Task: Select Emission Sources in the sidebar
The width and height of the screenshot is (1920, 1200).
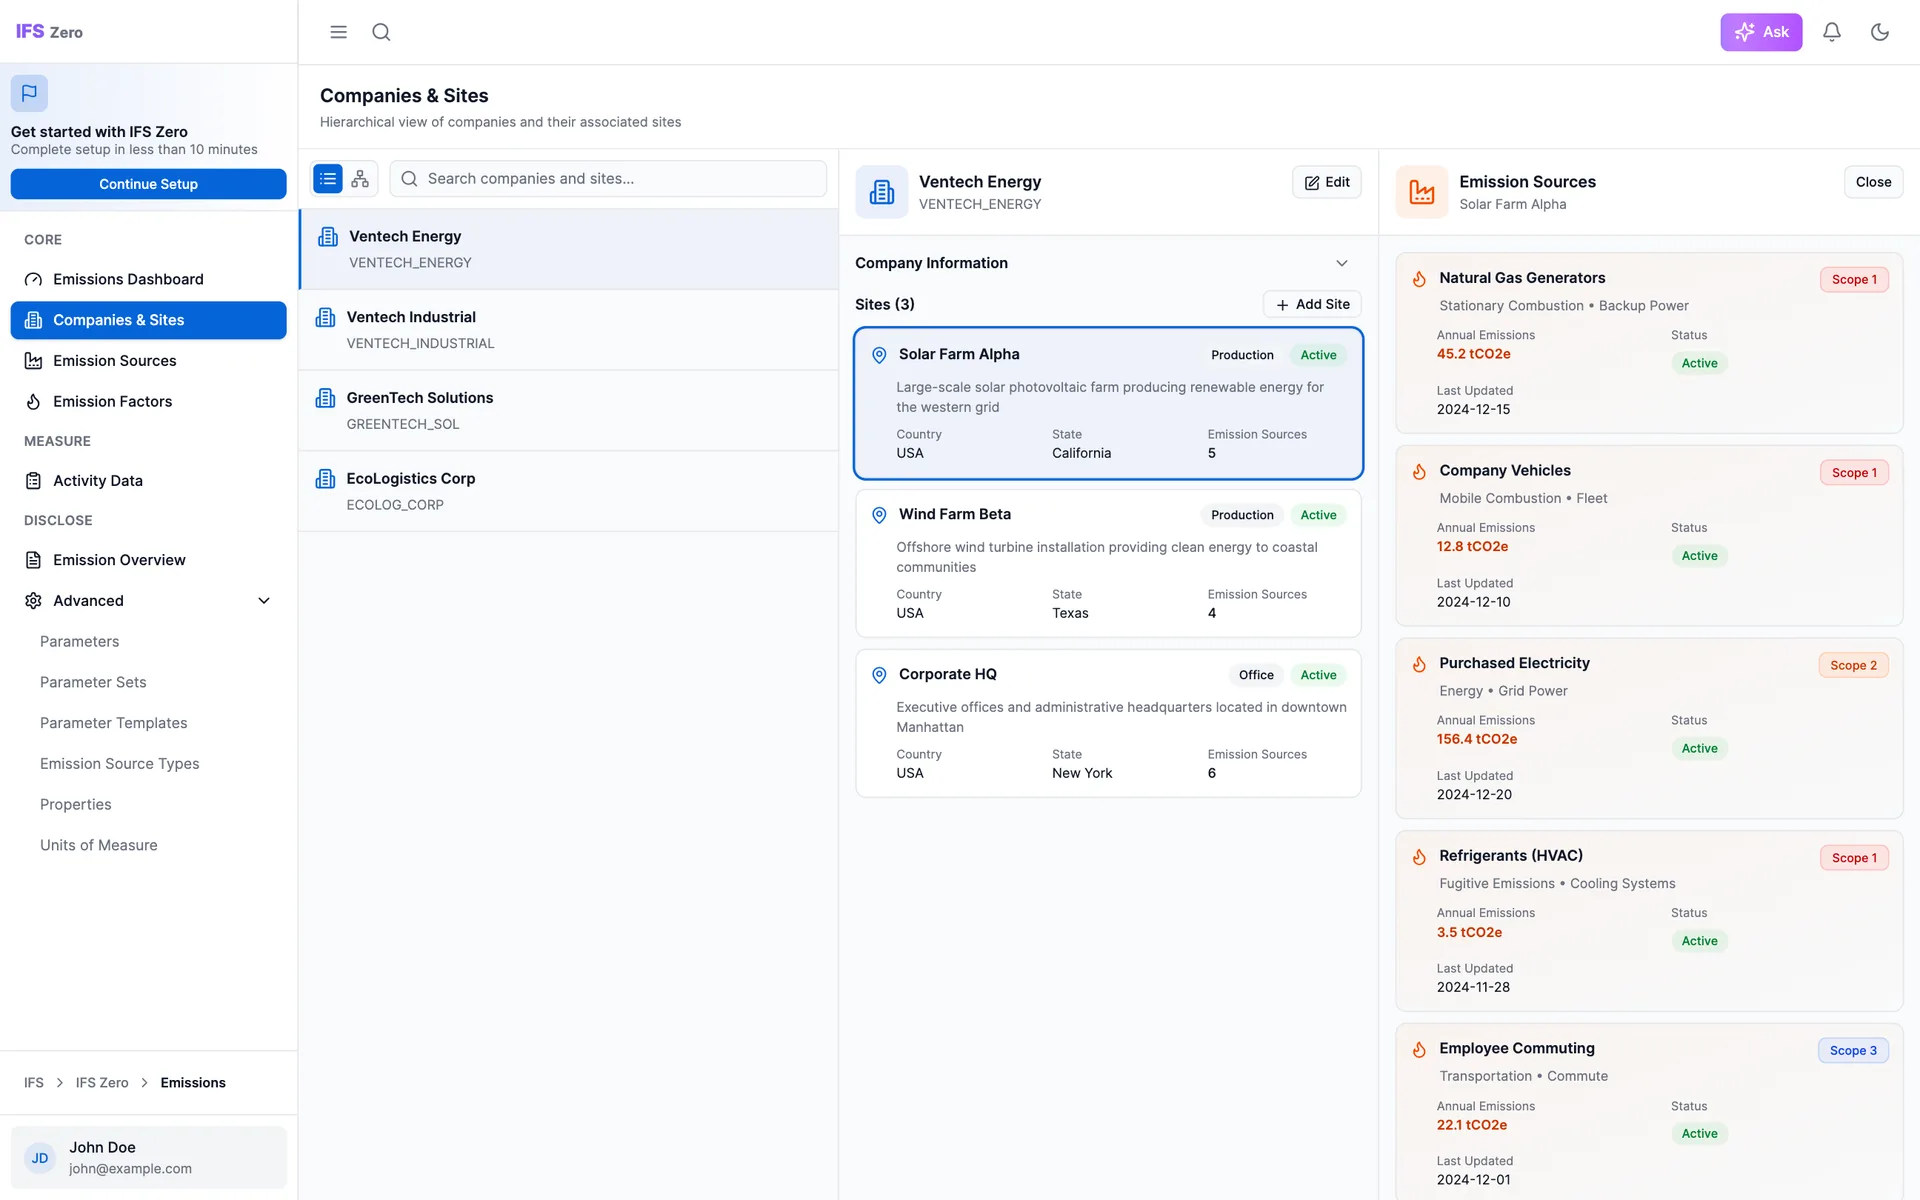Action: (x=114, y=360)
